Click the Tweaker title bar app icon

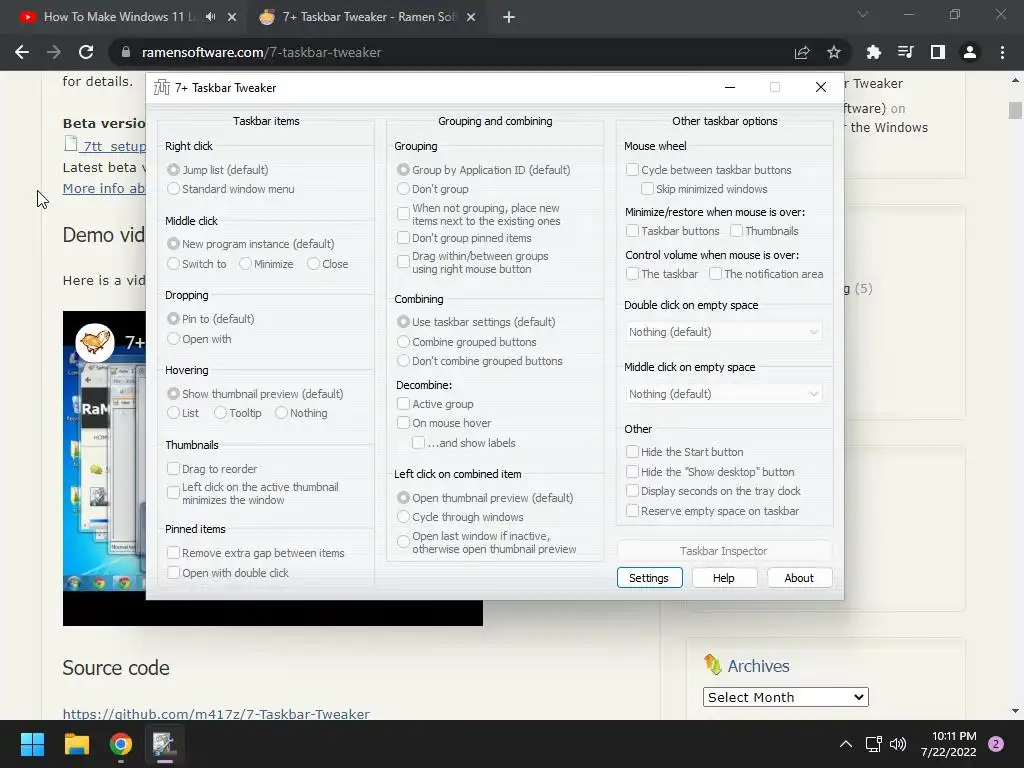(161, 88)
